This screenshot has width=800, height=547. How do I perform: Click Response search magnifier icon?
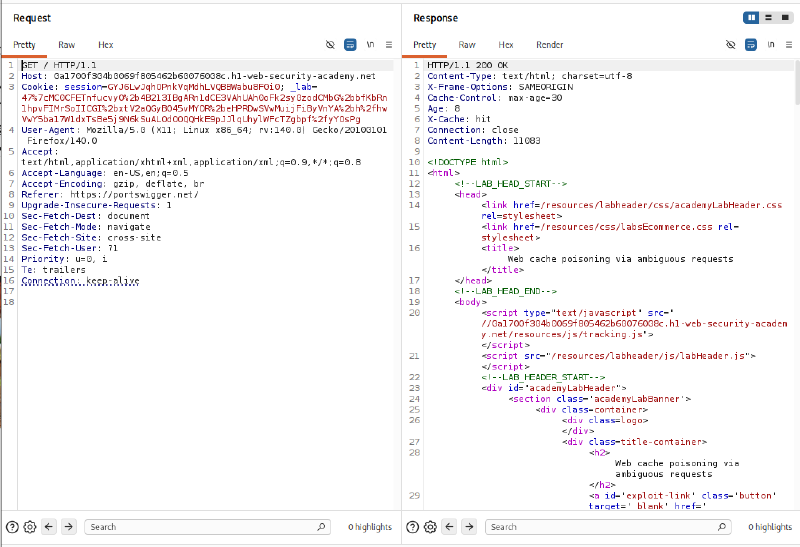[721, 527]
